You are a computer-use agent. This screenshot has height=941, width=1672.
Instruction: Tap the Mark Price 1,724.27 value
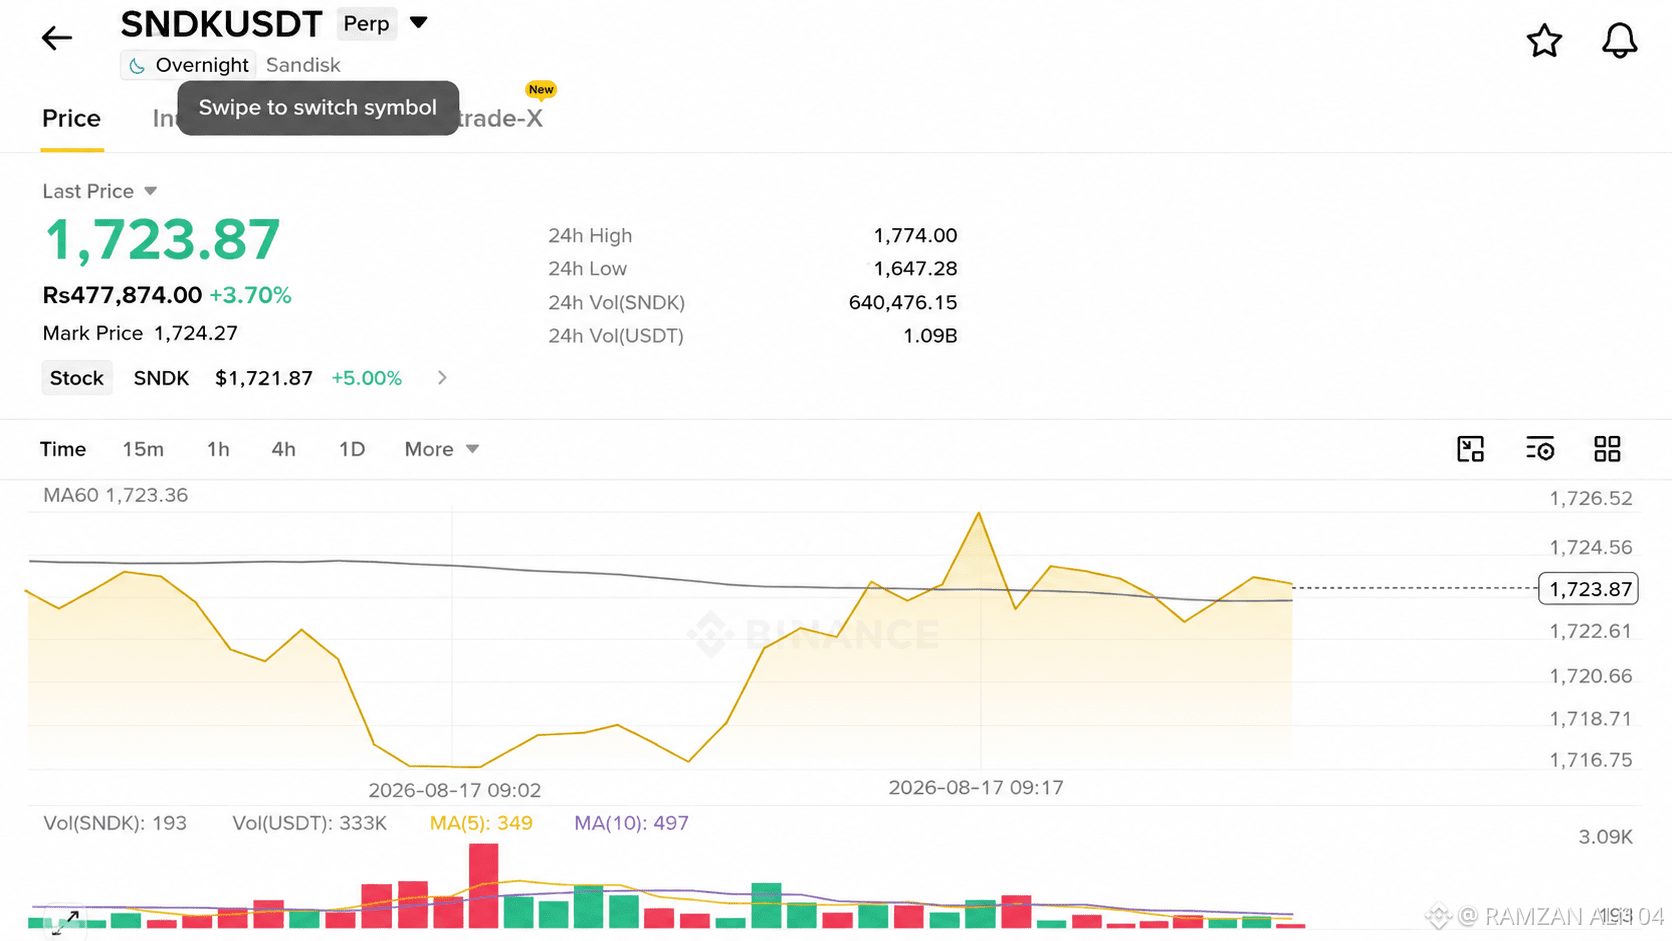(196, 333)
